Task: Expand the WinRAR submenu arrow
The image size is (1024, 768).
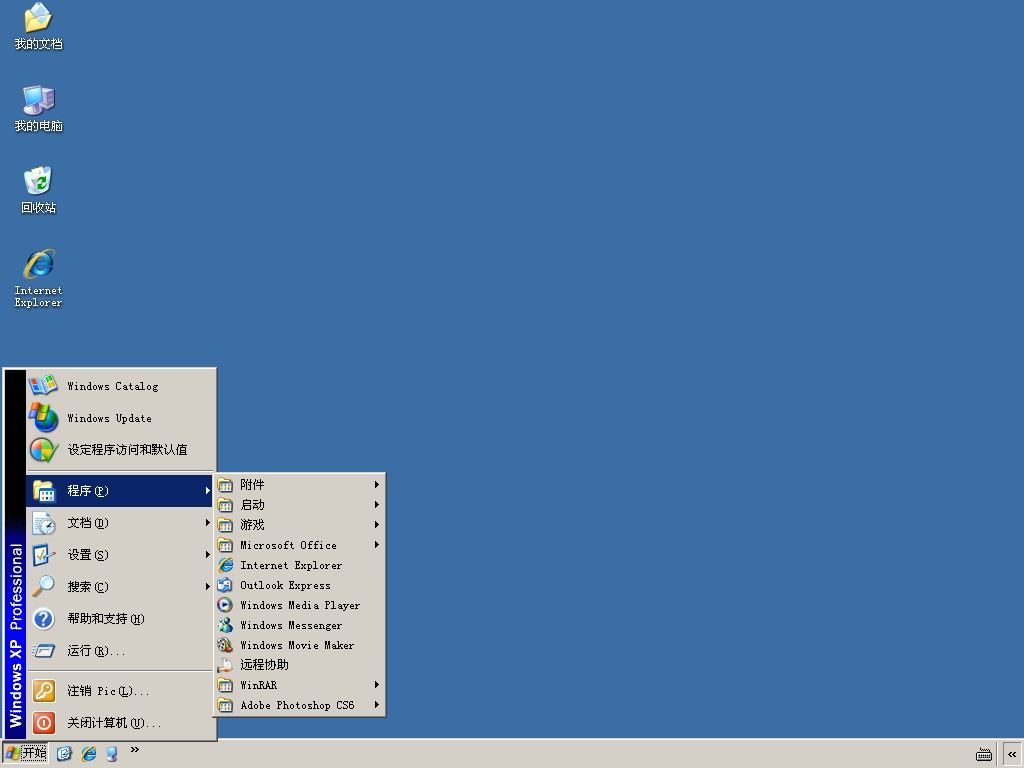Action: click(377, 685)
